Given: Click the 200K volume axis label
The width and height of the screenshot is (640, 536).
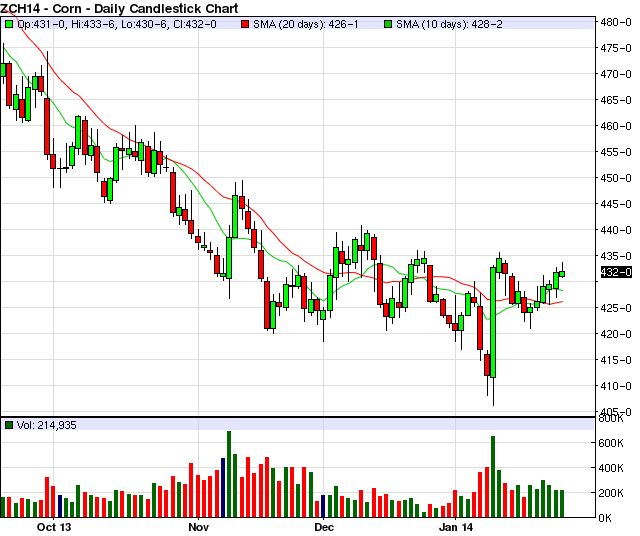Looking at the screenshot, I should tap(611, 493).
